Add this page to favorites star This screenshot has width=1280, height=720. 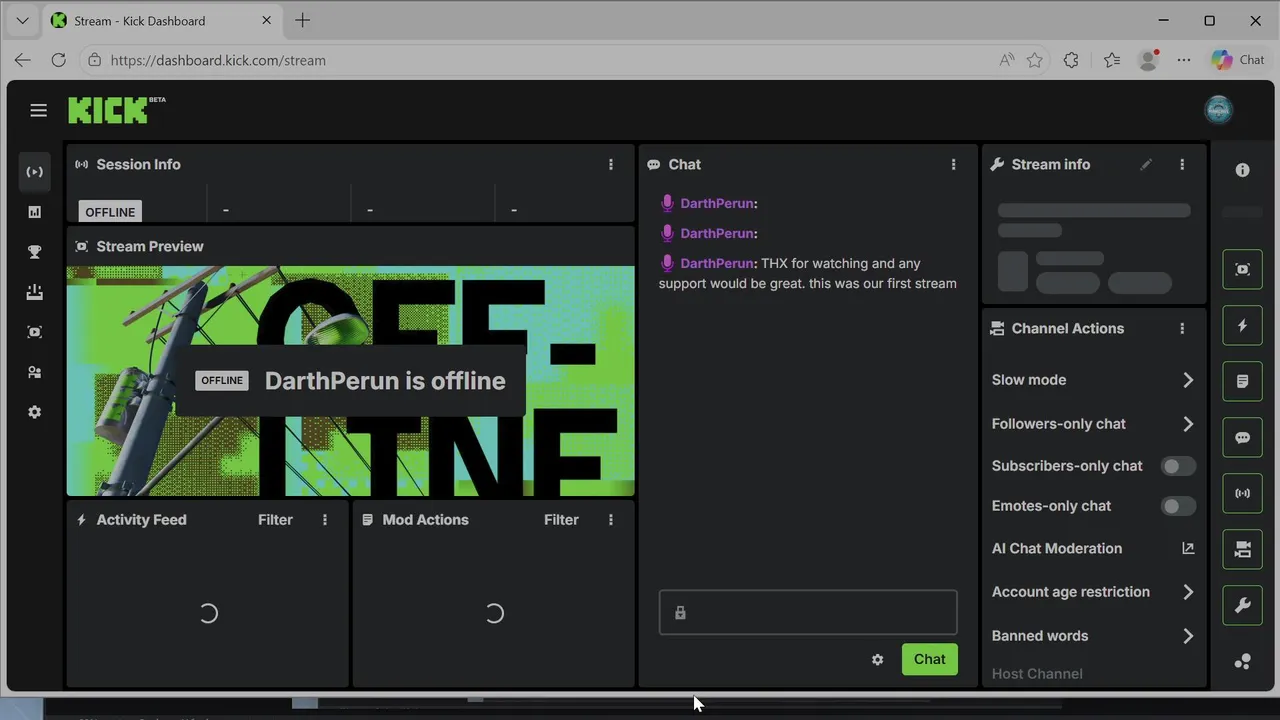coord(1035,60)
